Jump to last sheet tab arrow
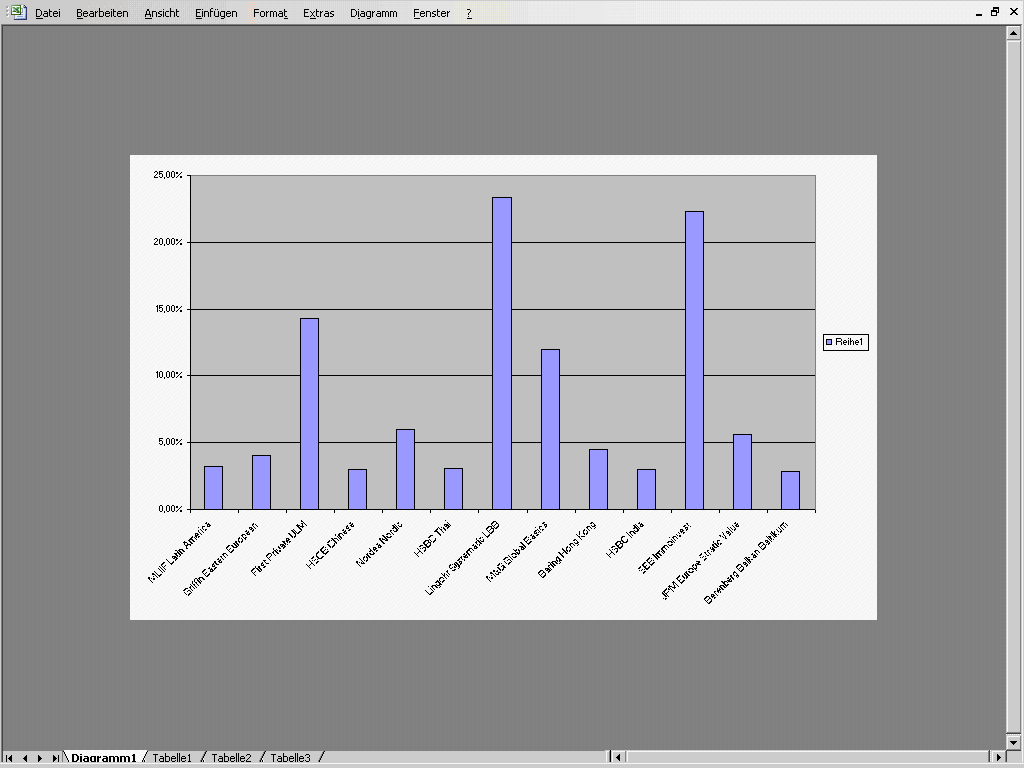Screen dimensions: 1024x768 pyautogui.click(x=56, y=758)
